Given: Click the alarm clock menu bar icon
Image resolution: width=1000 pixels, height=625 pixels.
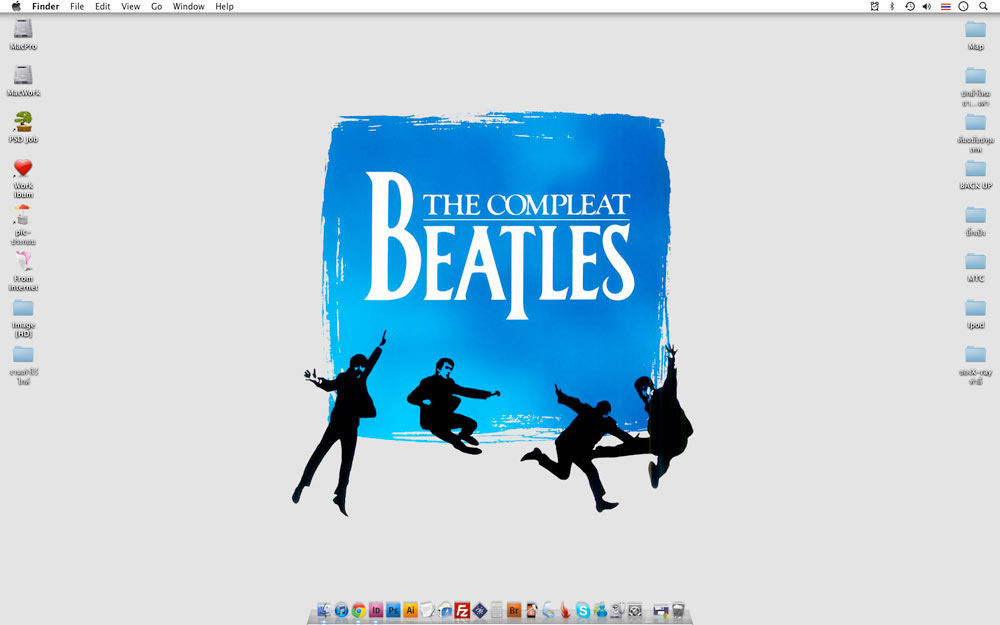Looking at the screenshot, I should coord(874,6).
